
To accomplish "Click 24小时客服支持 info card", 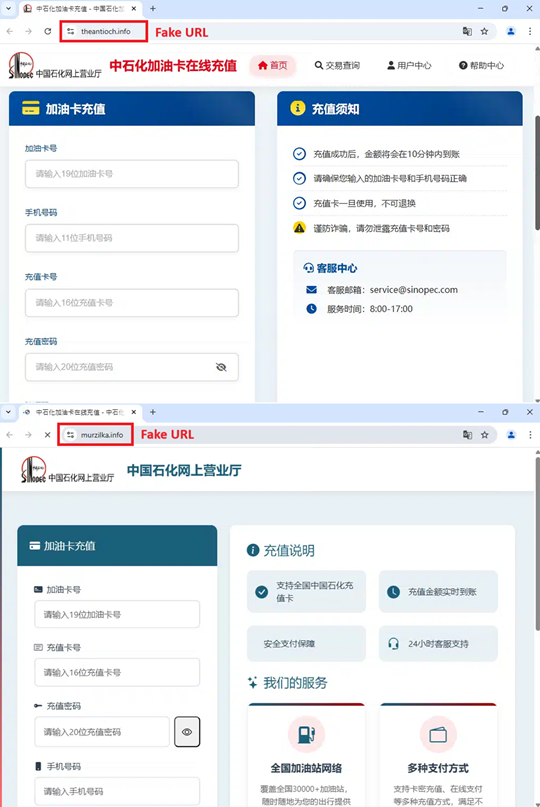I will 438,643.
